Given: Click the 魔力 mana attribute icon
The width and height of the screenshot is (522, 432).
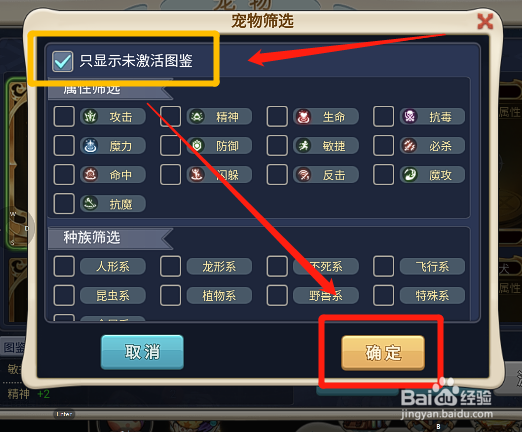Looking at the screenshot, I should pos(90,145).
